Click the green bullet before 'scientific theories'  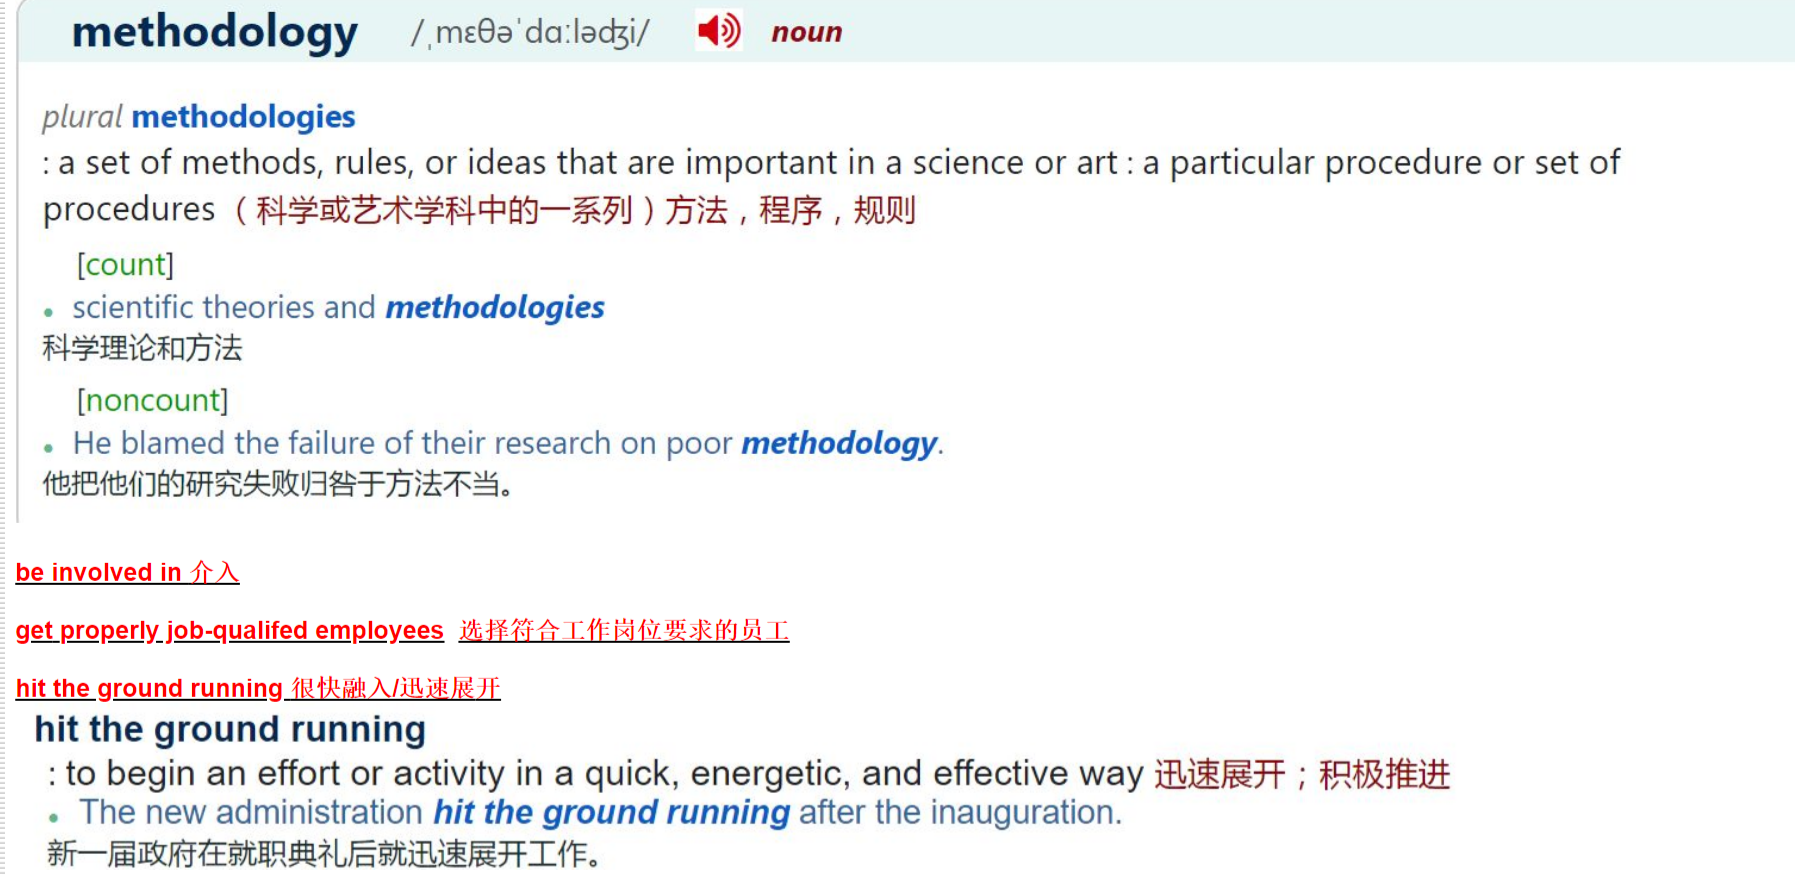coord(48,312)
